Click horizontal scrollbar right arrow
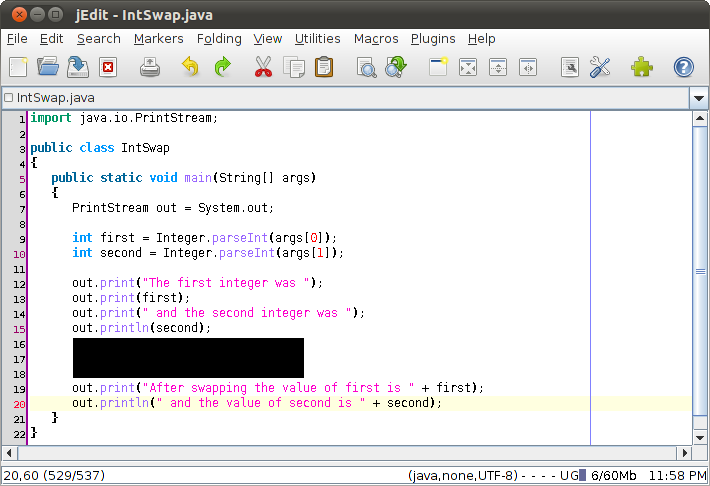 tap(684, 452)
